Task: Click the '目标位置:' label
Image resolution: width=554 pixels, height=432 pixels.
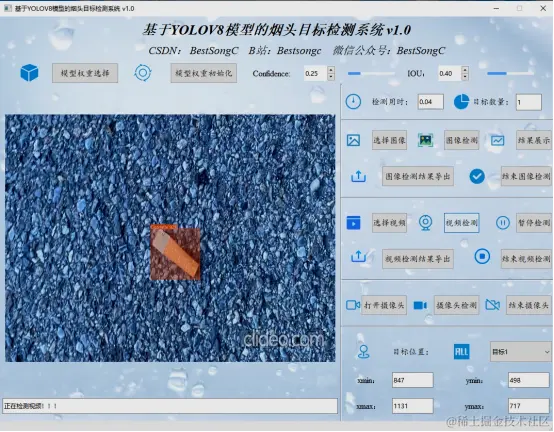Action: (x=411, y=352)
